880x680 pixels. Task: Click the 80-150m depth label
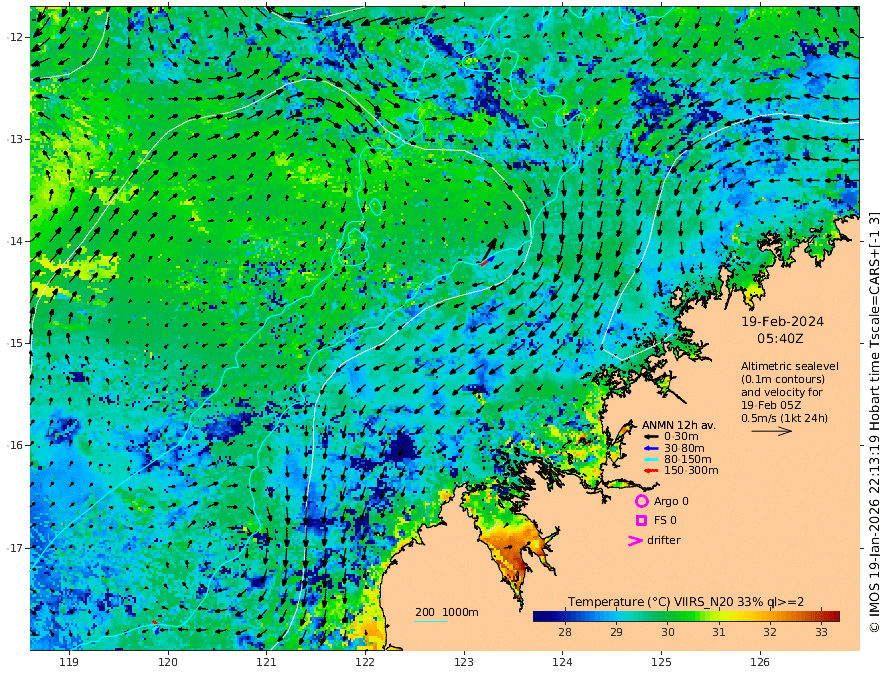click(x=688, y=460)
